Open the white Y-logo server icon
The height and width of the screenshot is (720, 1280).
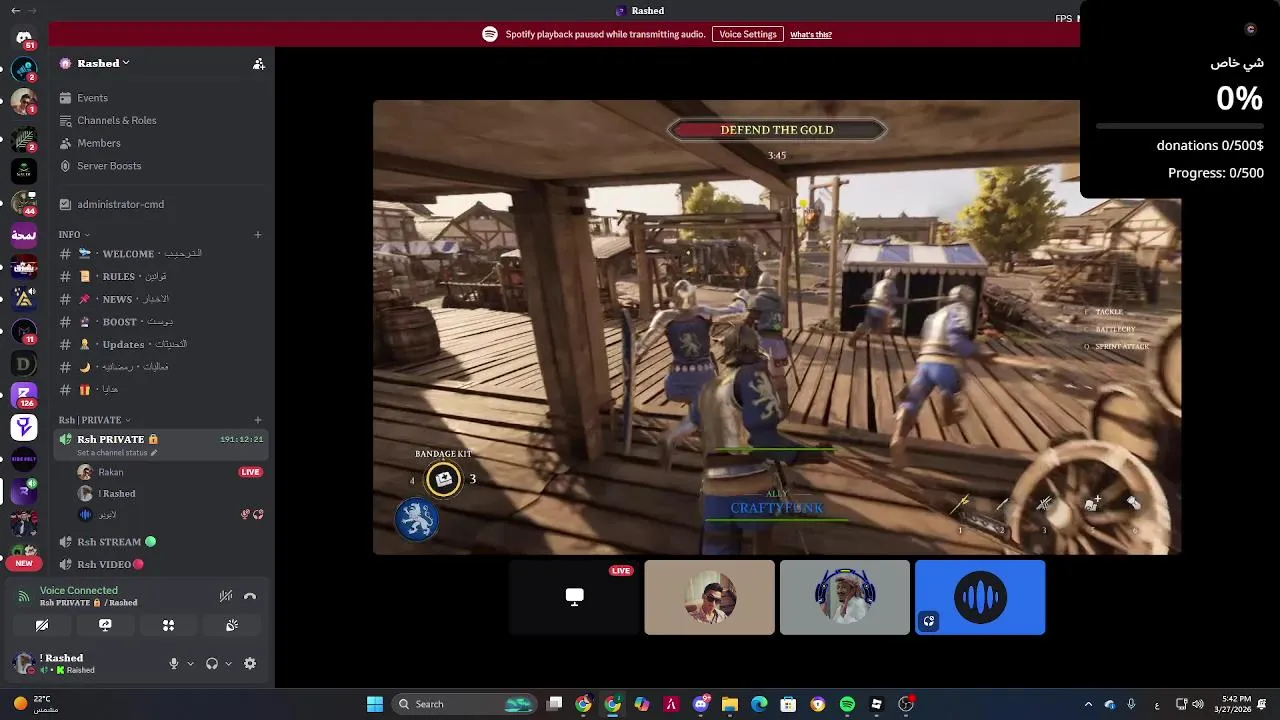point(24,428)
